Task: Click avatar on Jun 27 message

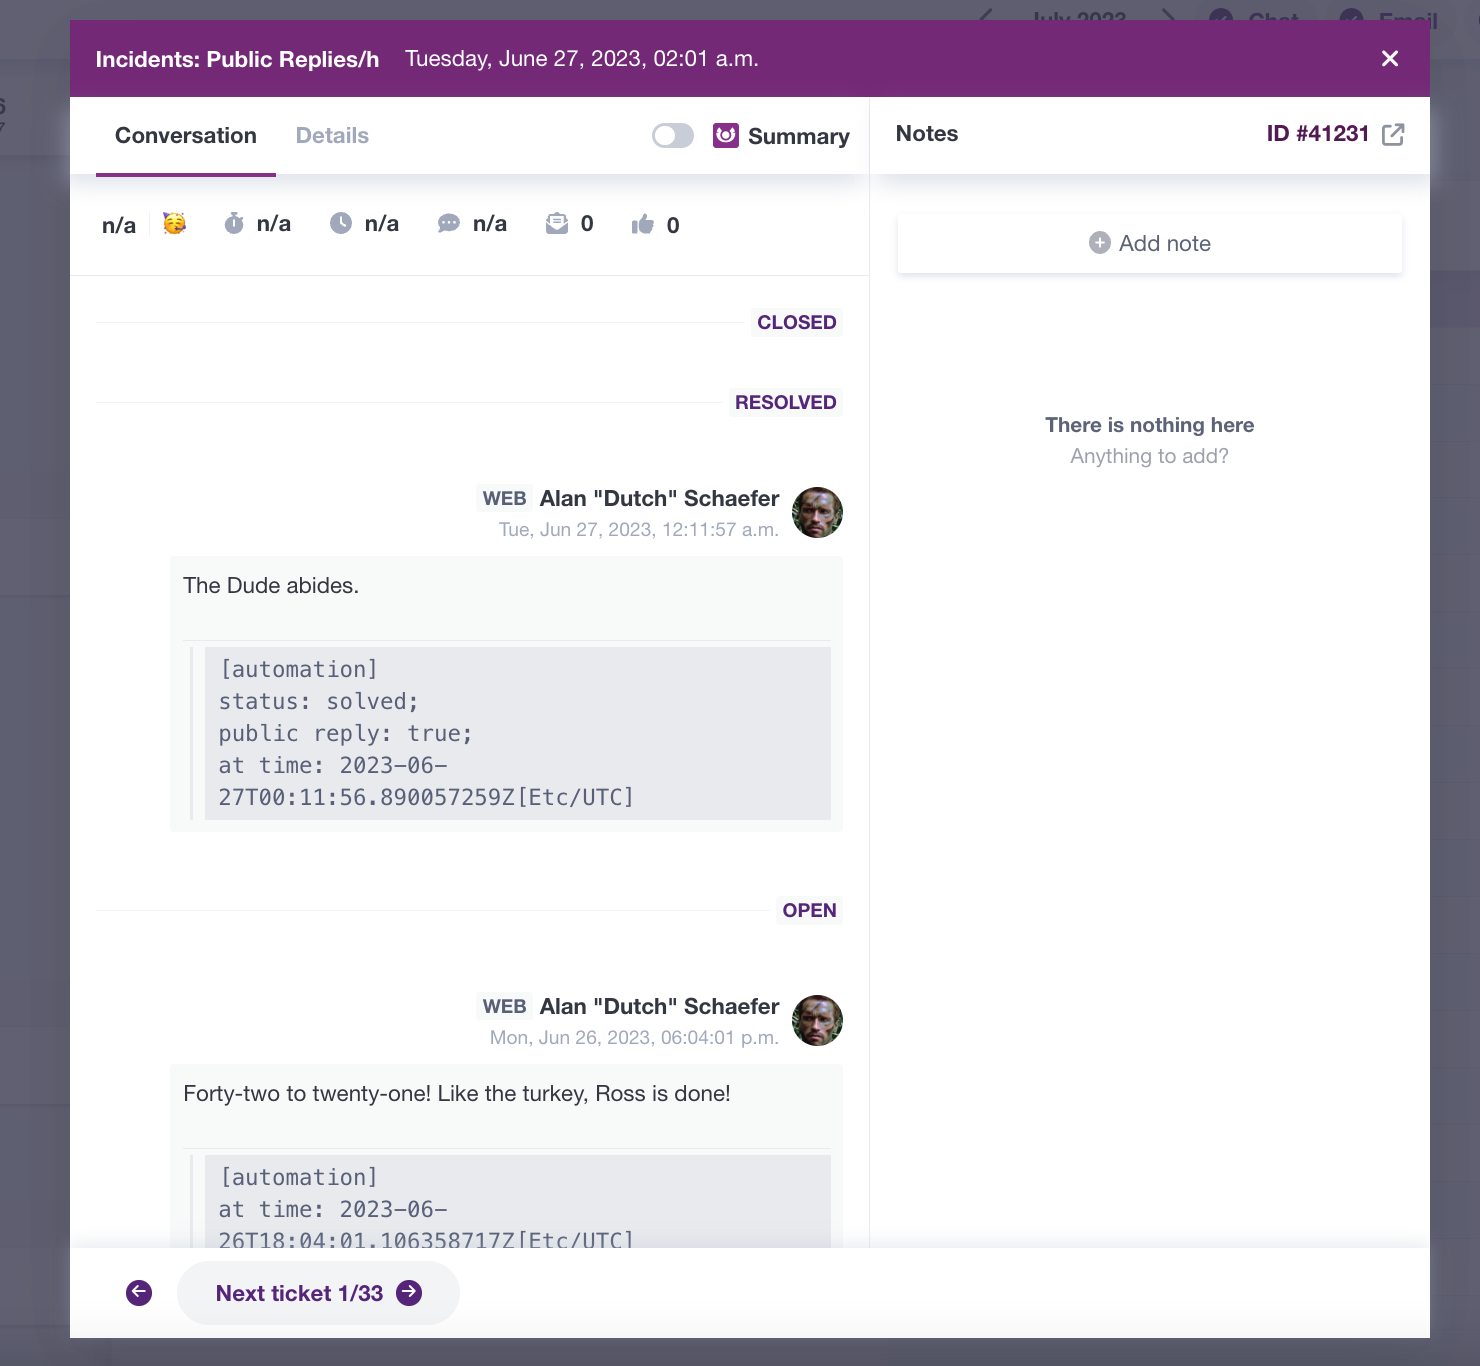Action: (x=817, y=512)
